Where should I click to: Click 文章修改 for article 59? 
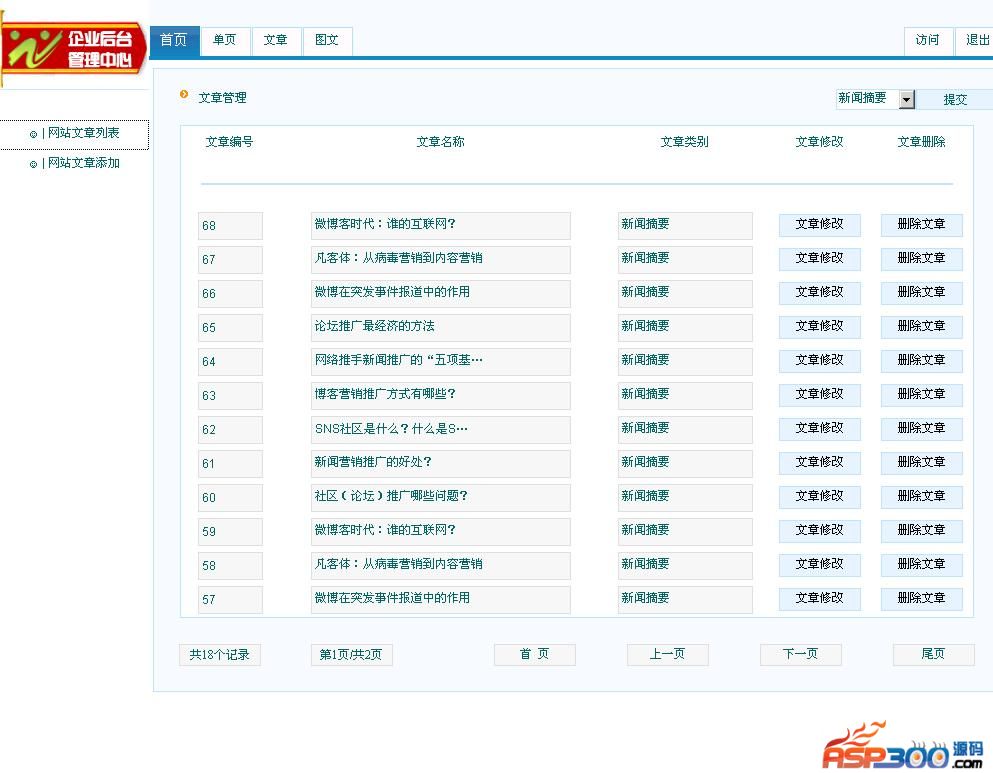click(x=819, y=531)
